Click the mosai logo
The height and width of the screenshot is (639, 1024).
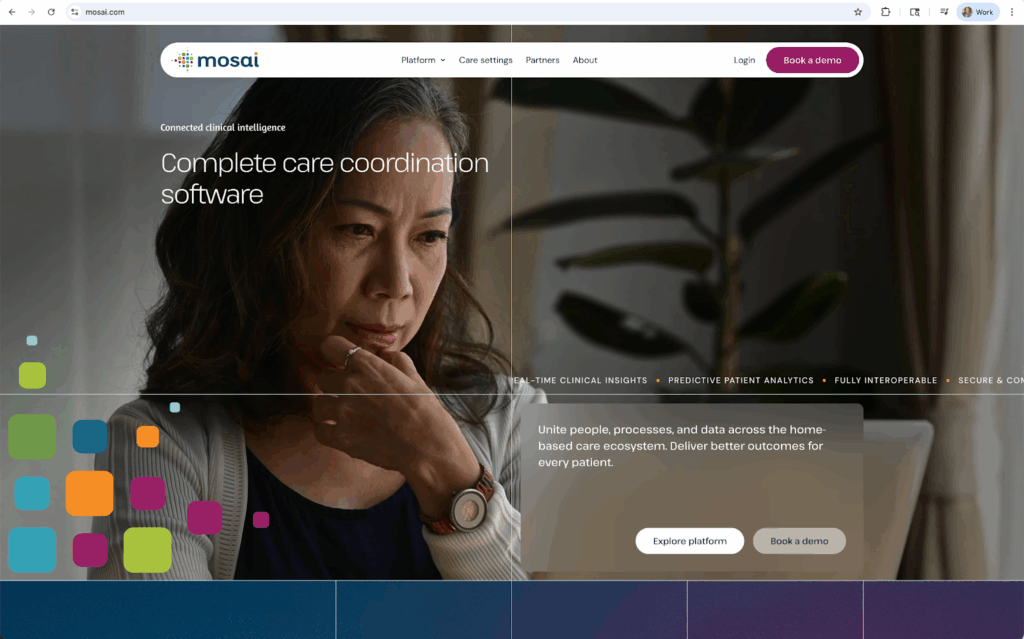point(216,60)
